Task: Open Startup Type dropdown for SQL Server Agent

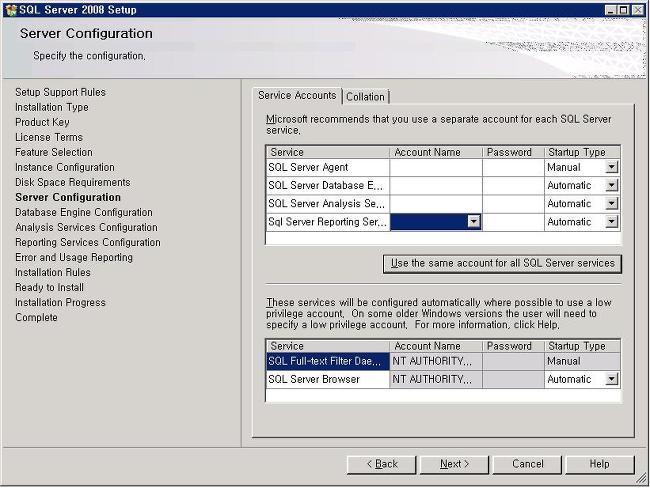Action: [611, 167]
